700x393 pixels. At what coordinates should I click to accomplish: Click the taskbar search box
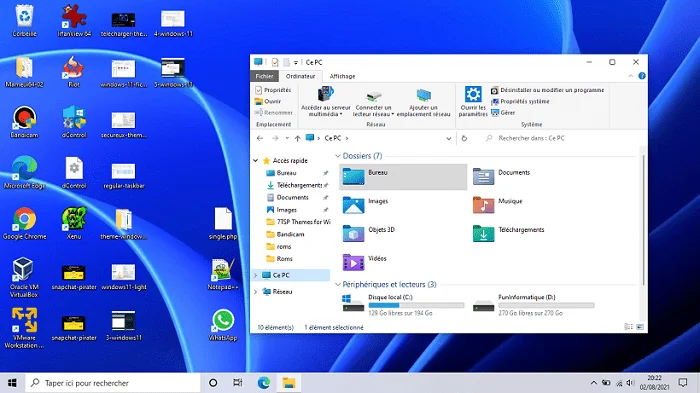pos(112,383)
